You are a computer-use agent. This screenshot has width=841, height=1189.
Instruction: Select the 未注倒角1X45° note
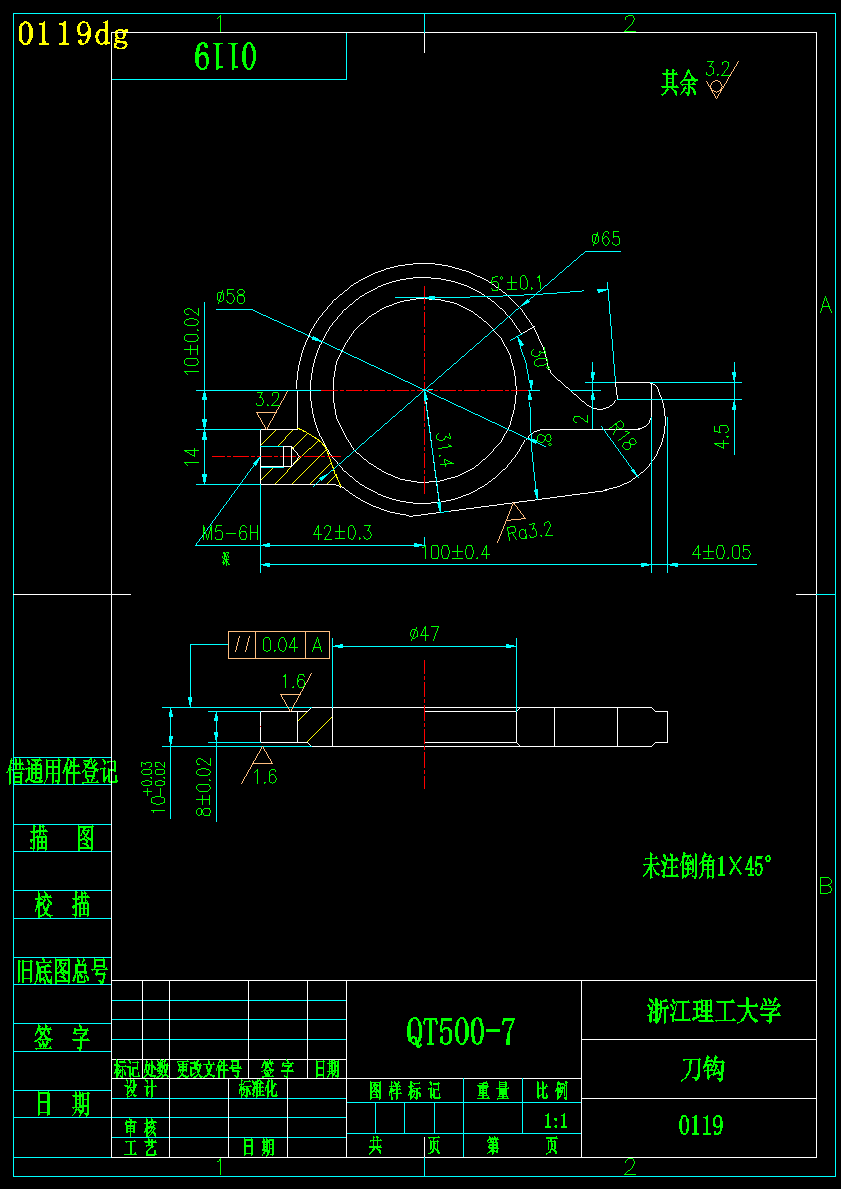[707, 866]
